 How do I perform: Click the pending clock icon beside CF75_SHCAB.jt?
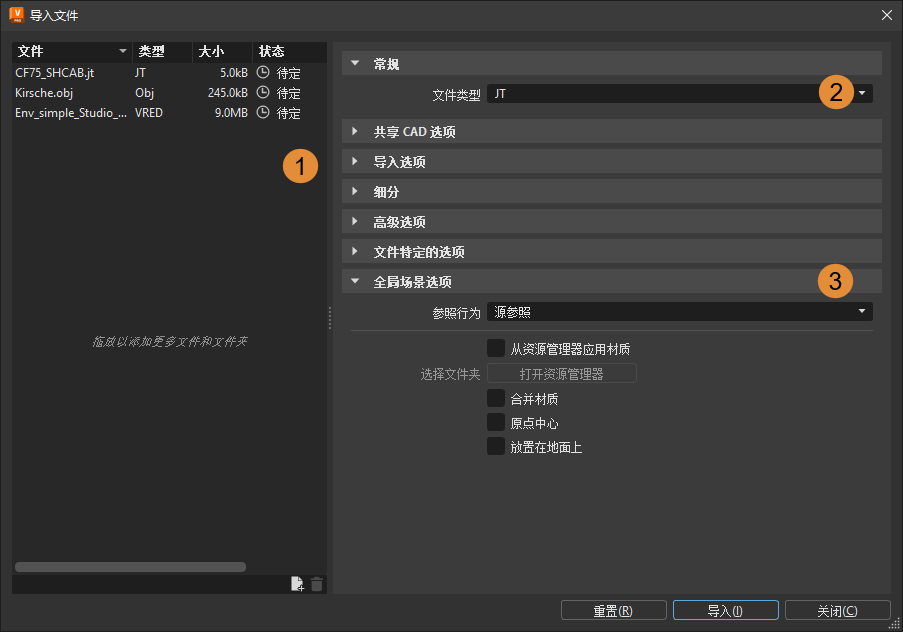[x=262, y=72]
